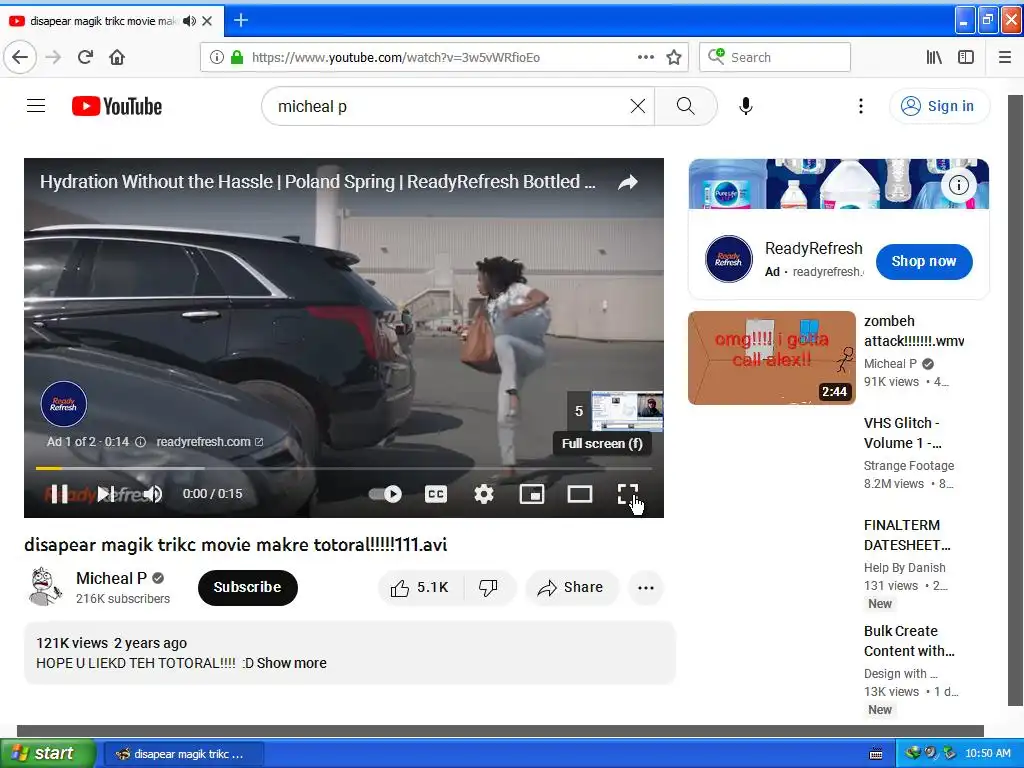Image resolution: width=1024 pixels, height=768 pixels.
Task: Open page actions three-dot menu in address bar
Action: (x=645, y=57)
